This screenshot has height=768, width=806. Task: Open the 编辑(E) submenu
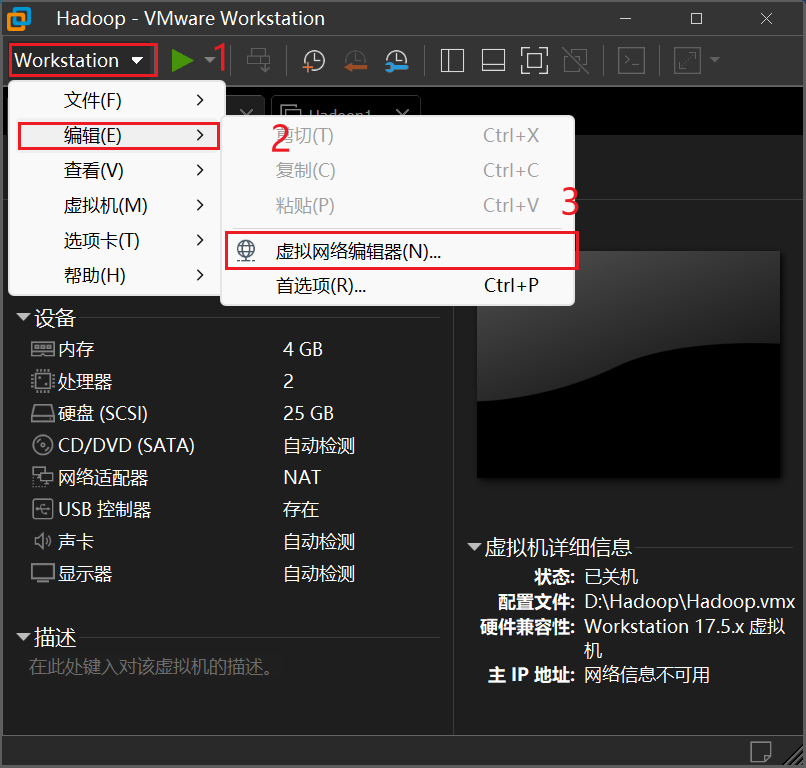point(119,136)
